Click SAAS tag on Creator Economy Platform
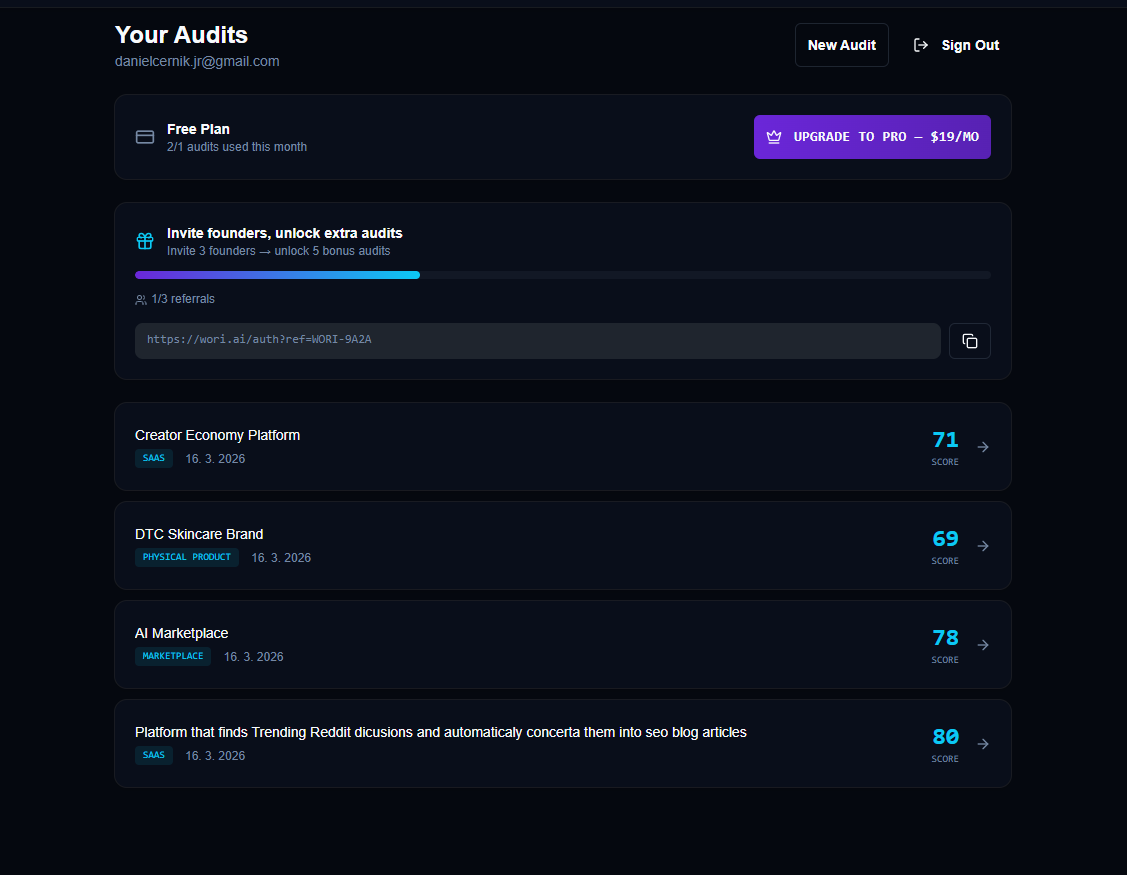Screen dimensions: 1127x875 click(x=154, y=458)
